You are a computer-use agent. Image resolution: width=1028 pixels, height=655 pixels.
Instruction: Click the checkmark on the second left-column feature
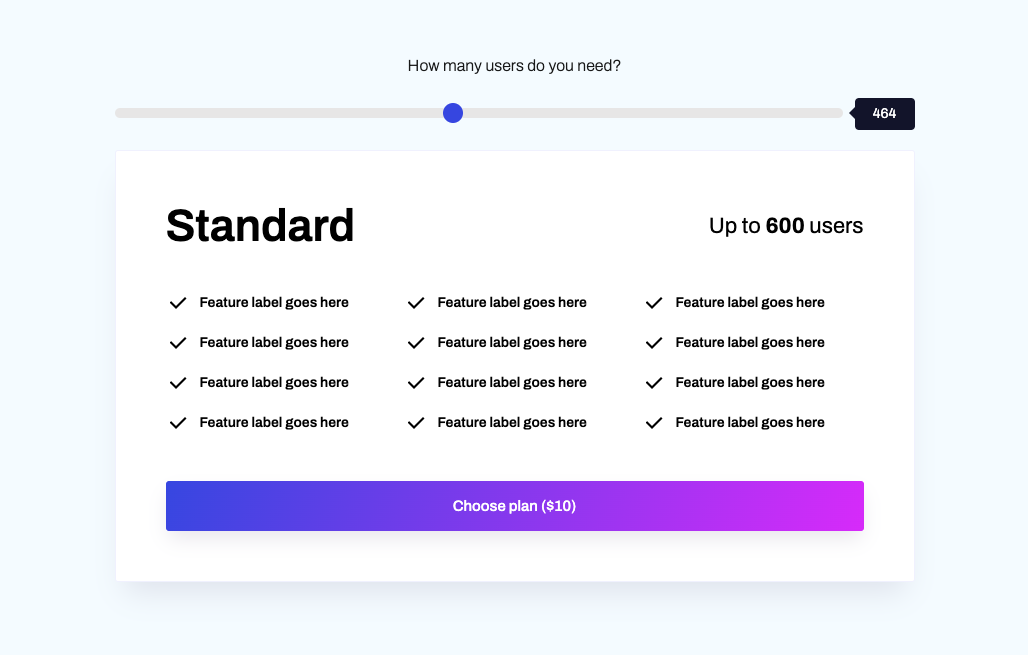[x=178, y=342]
